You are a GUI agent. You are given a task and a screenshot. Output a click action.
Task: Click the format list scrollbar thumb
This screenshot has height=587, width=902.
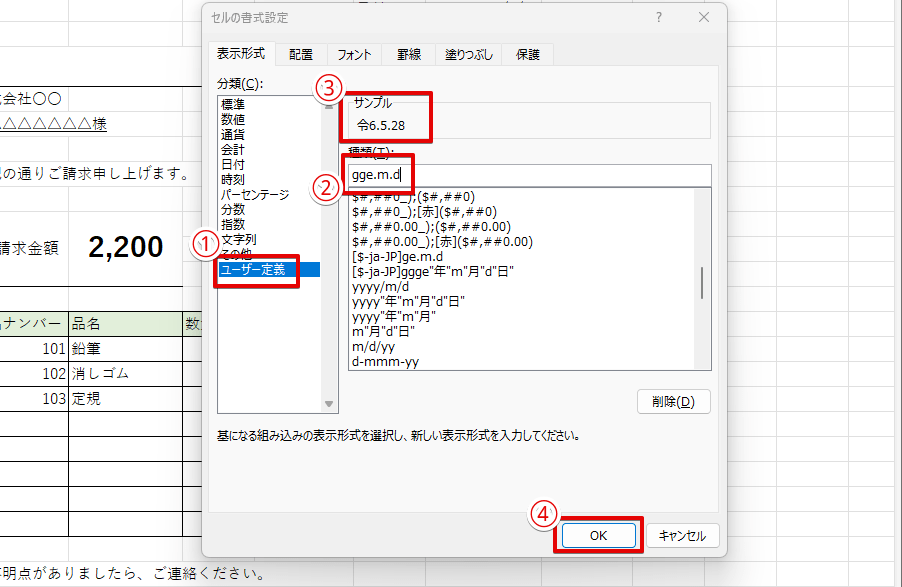(x=702, y=283)
